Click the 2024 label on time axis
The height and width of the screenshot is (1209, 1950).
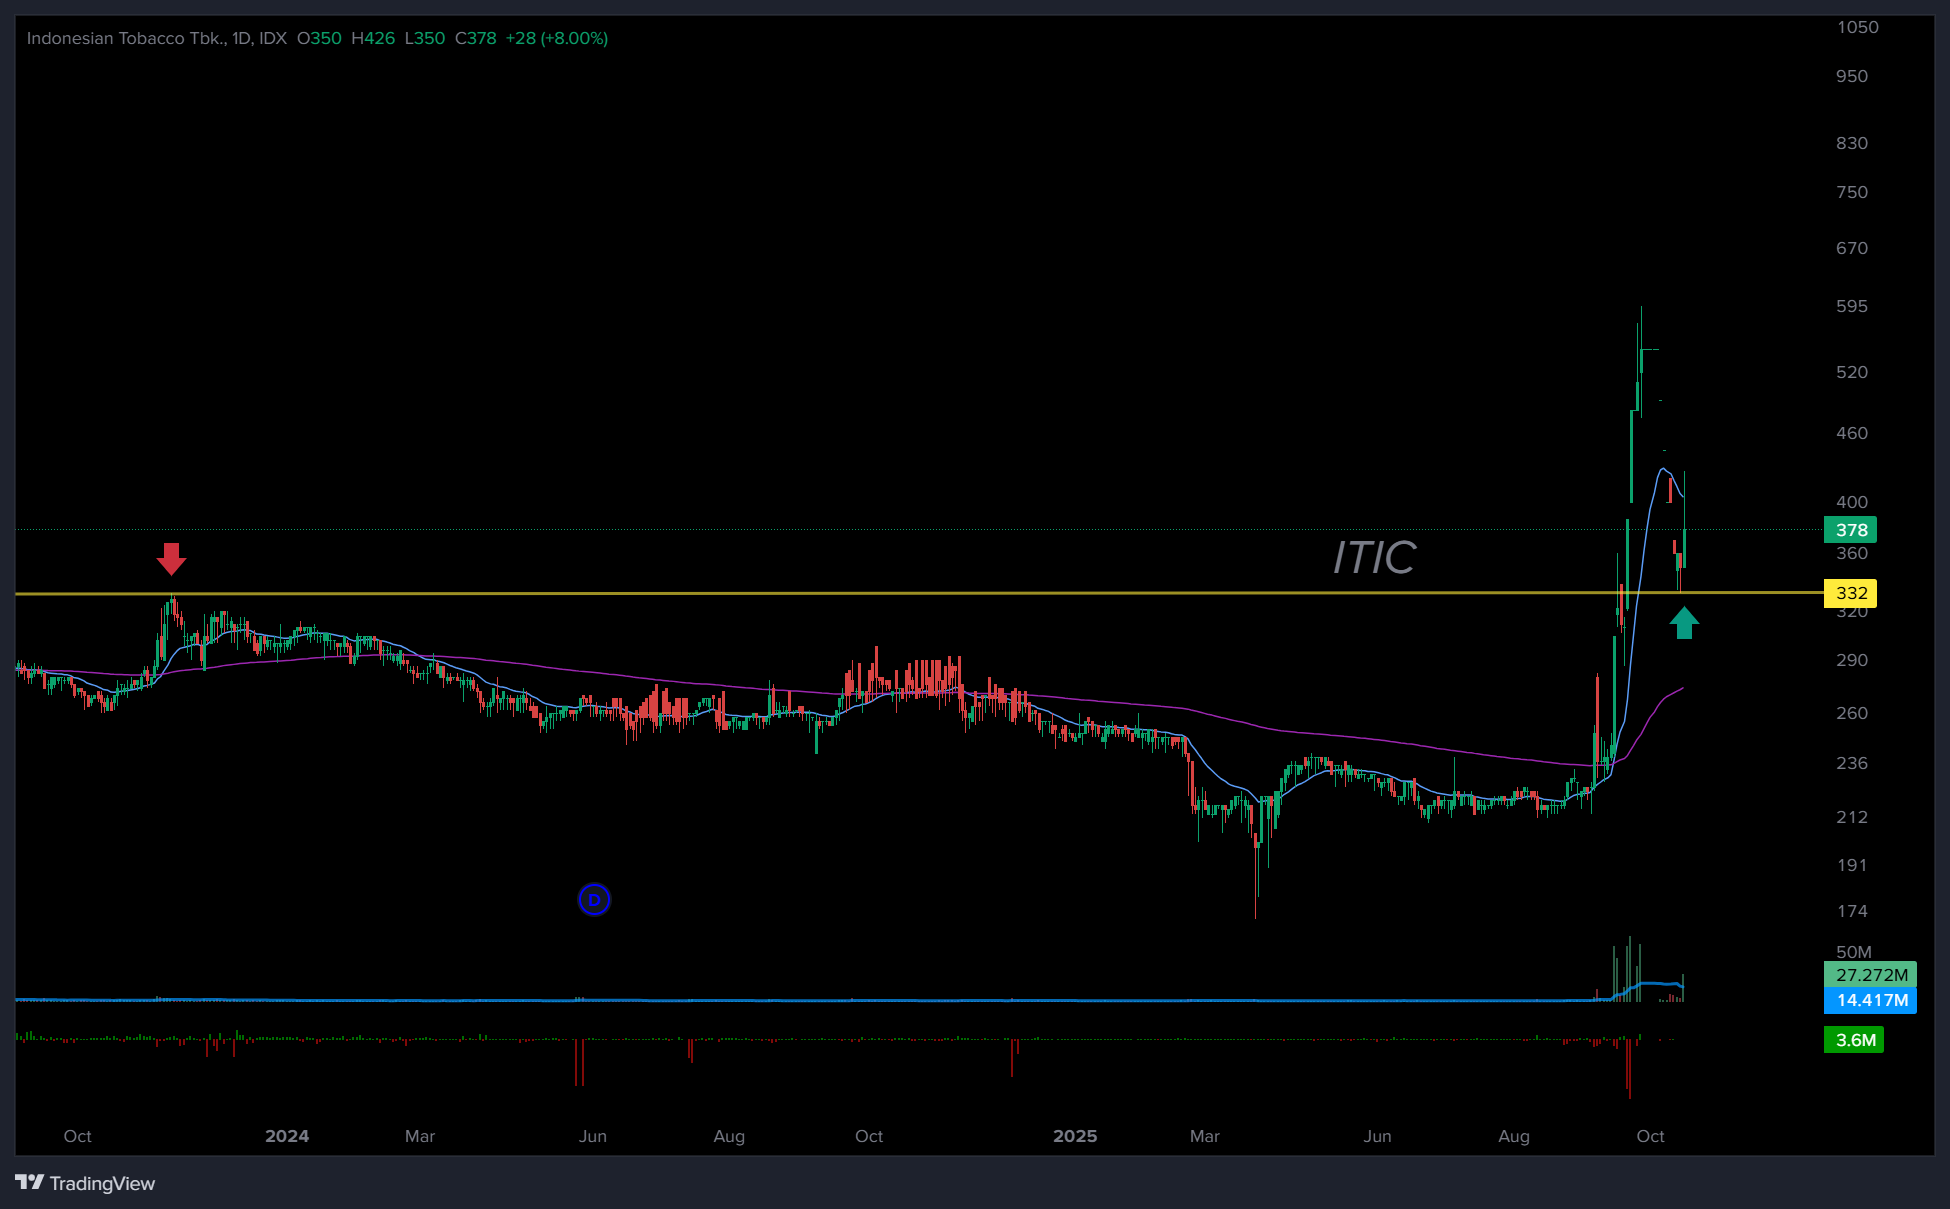coord(287,1136)
